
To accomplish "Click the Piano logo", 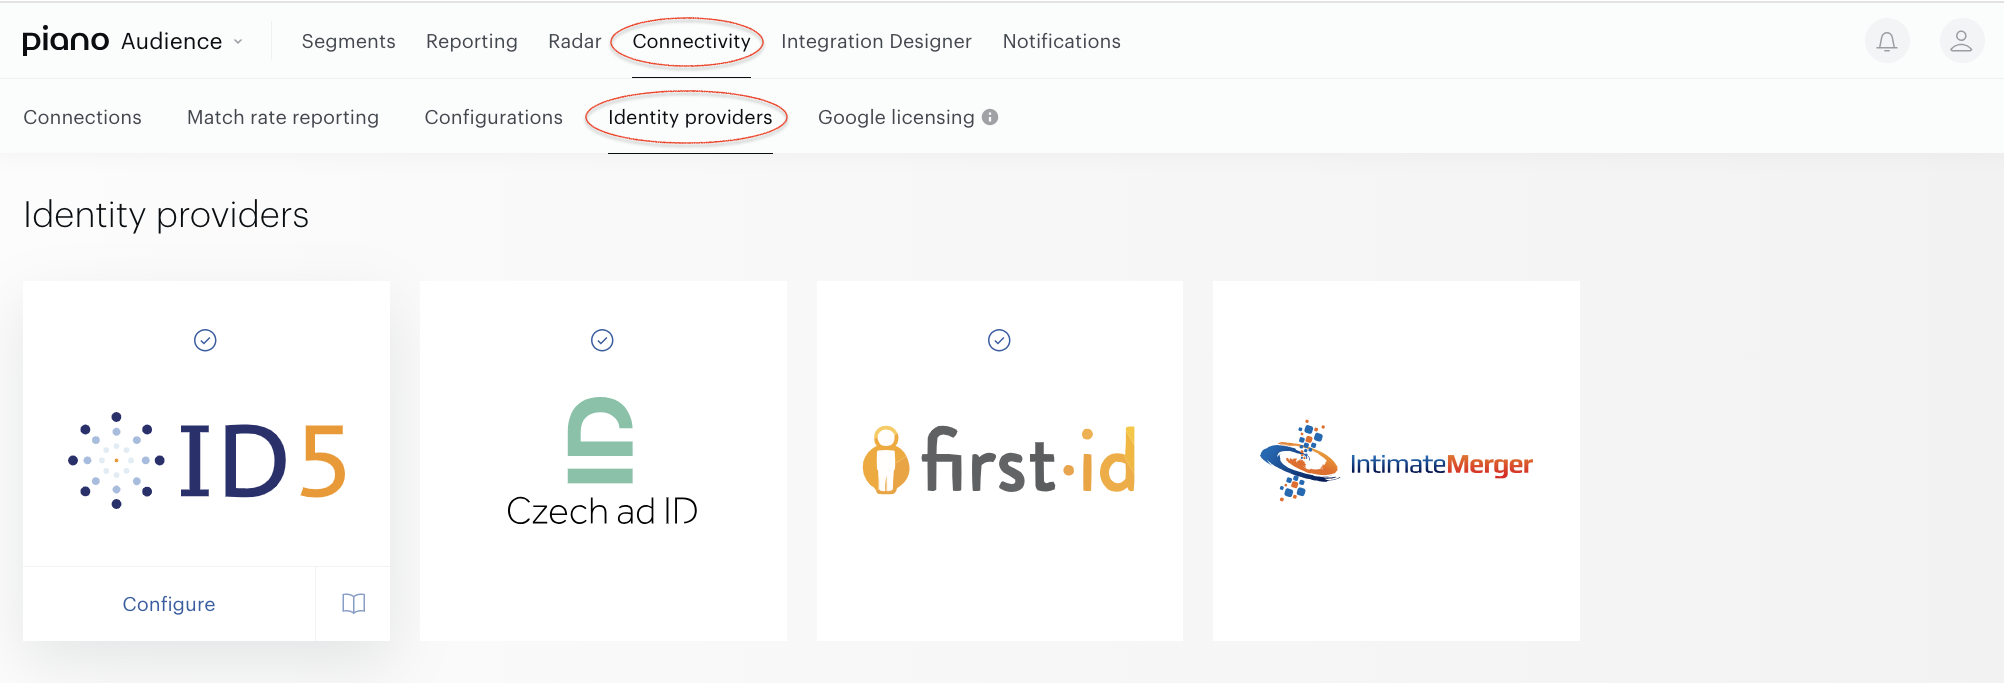I will click(x=66, y=40).
